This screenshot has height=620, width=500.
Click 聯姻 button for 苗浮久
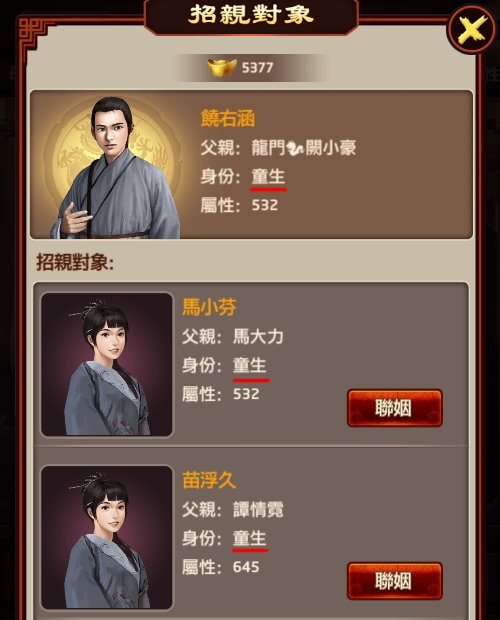[394, 581]
